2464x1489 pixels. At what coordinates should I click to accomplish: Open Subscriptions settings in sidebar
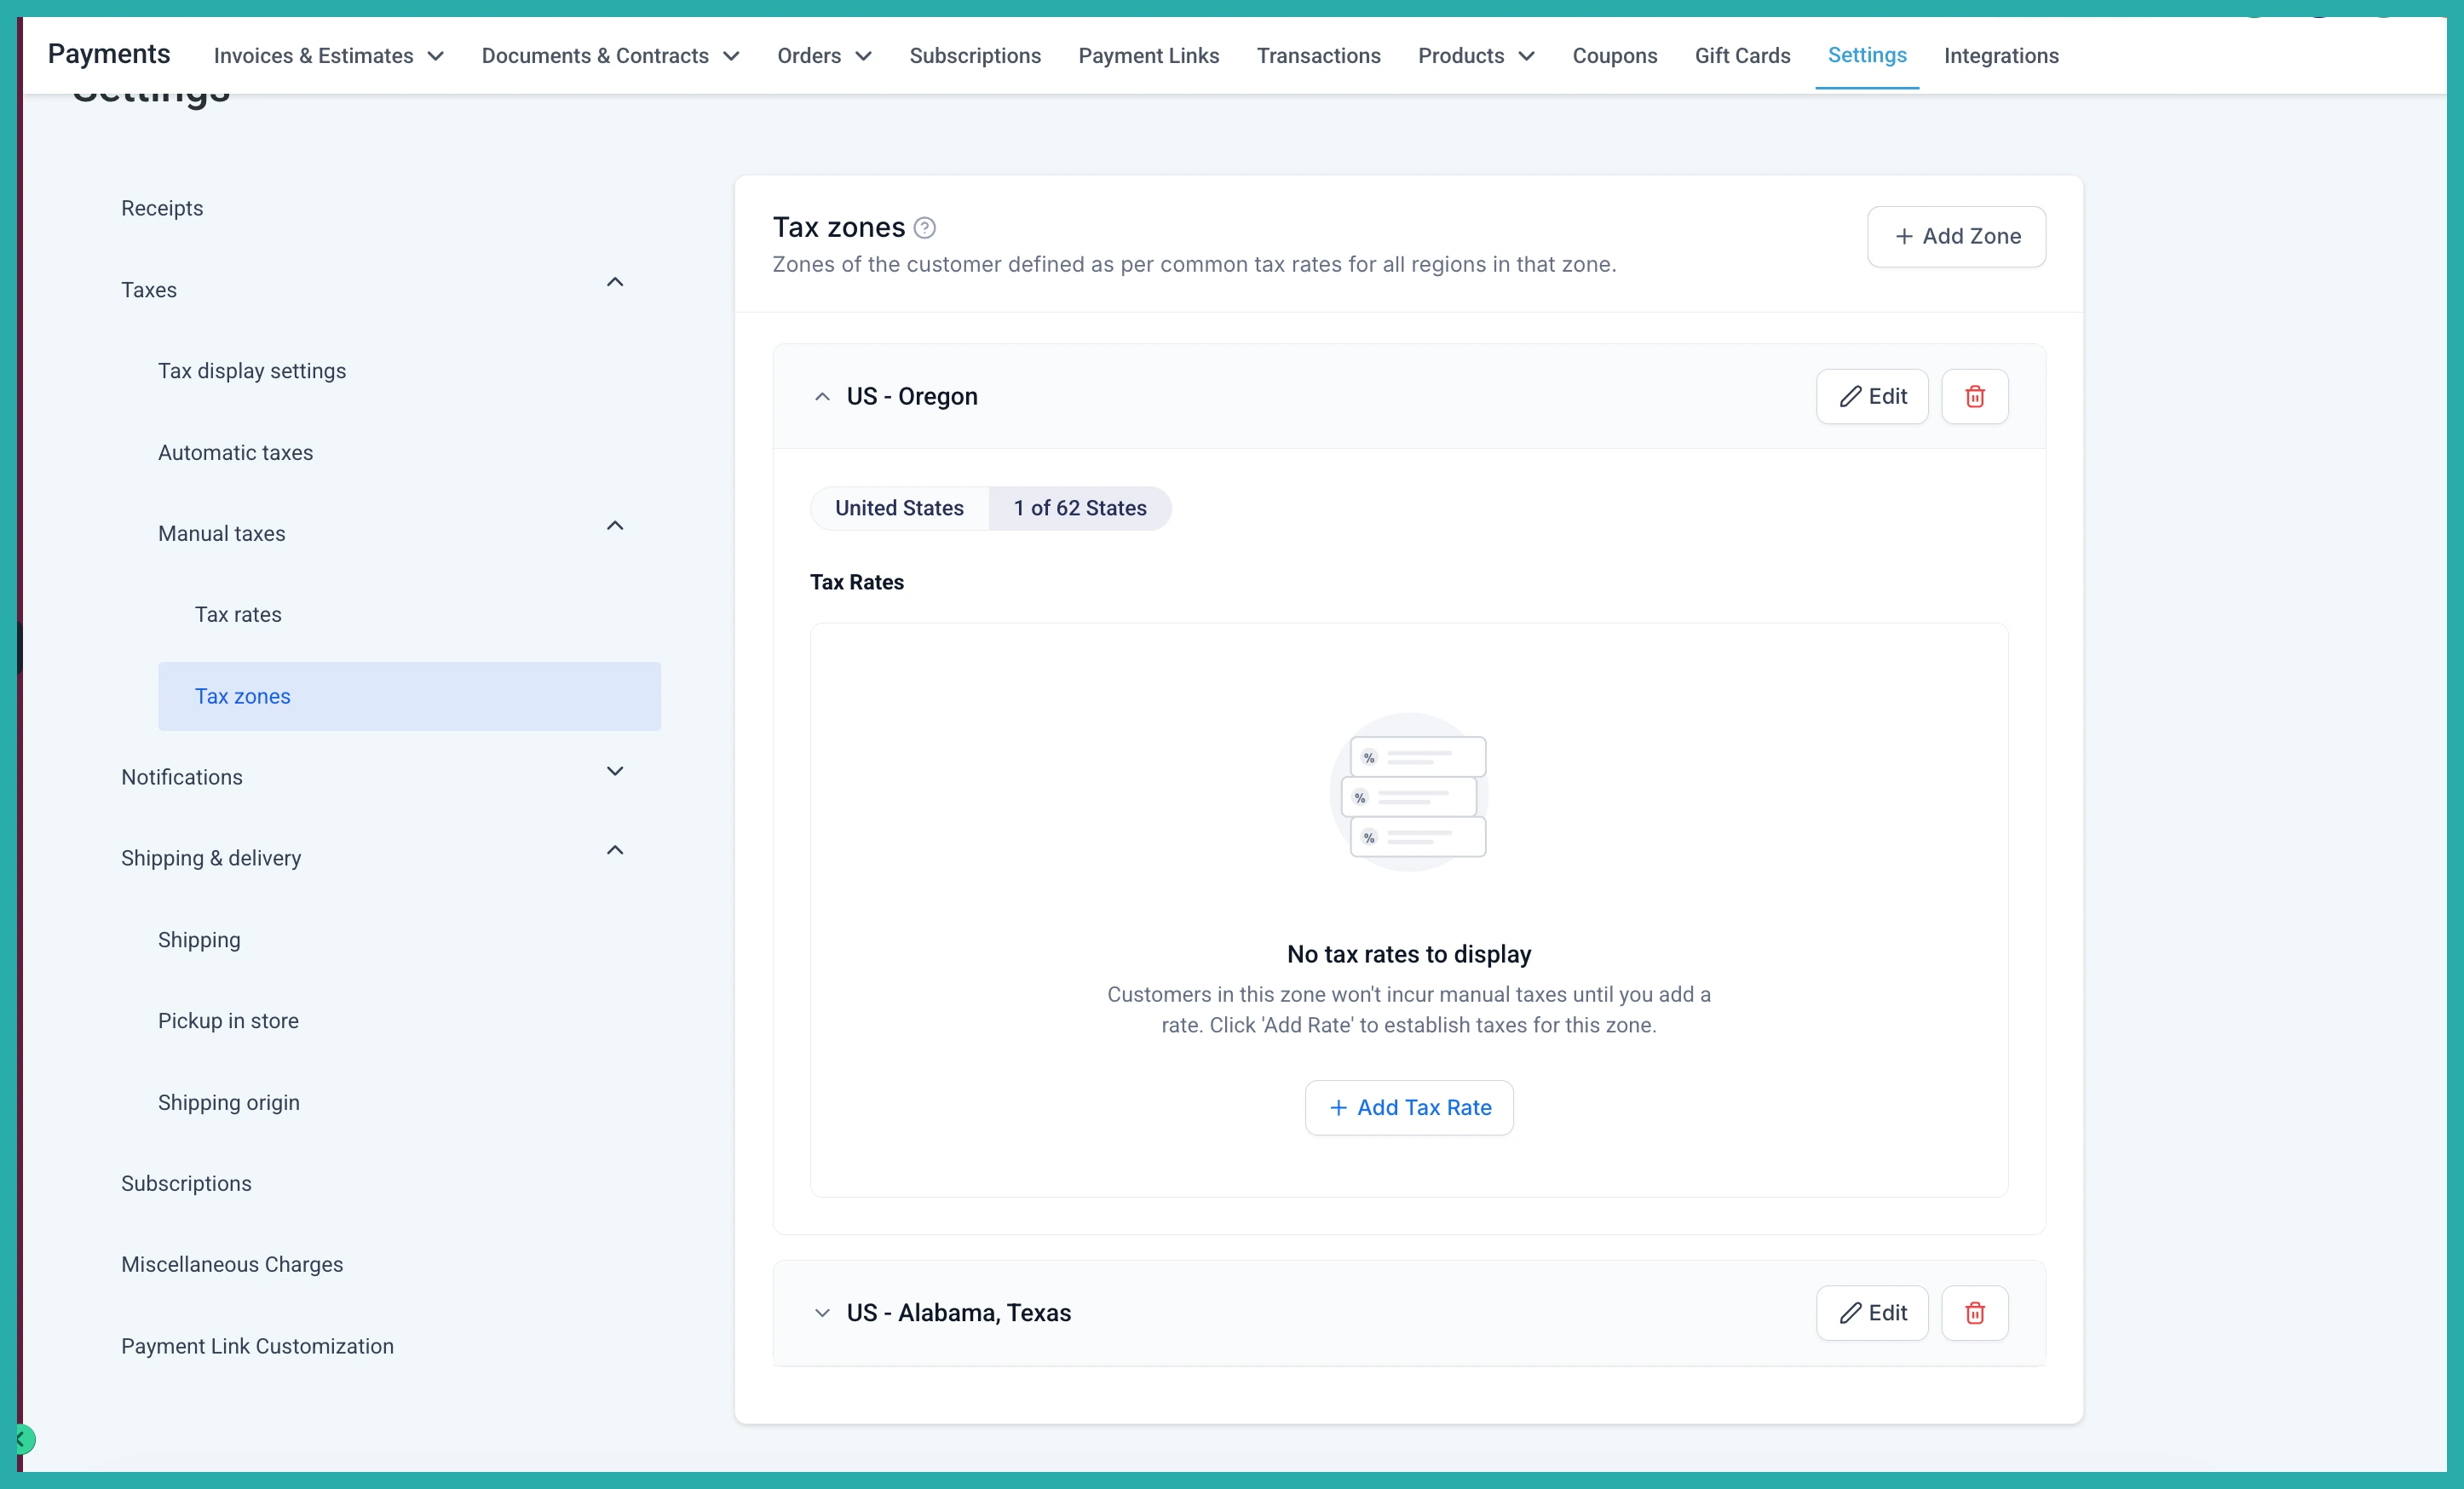pos(186,1183)
